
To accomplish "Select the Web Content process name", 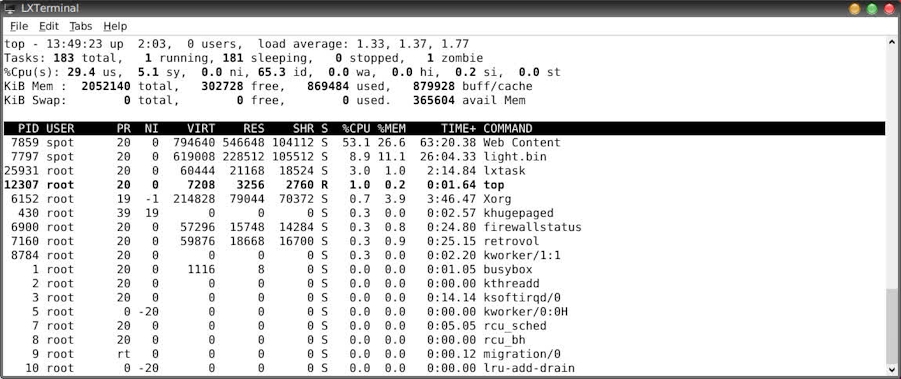I will click(x=522, y=142).
